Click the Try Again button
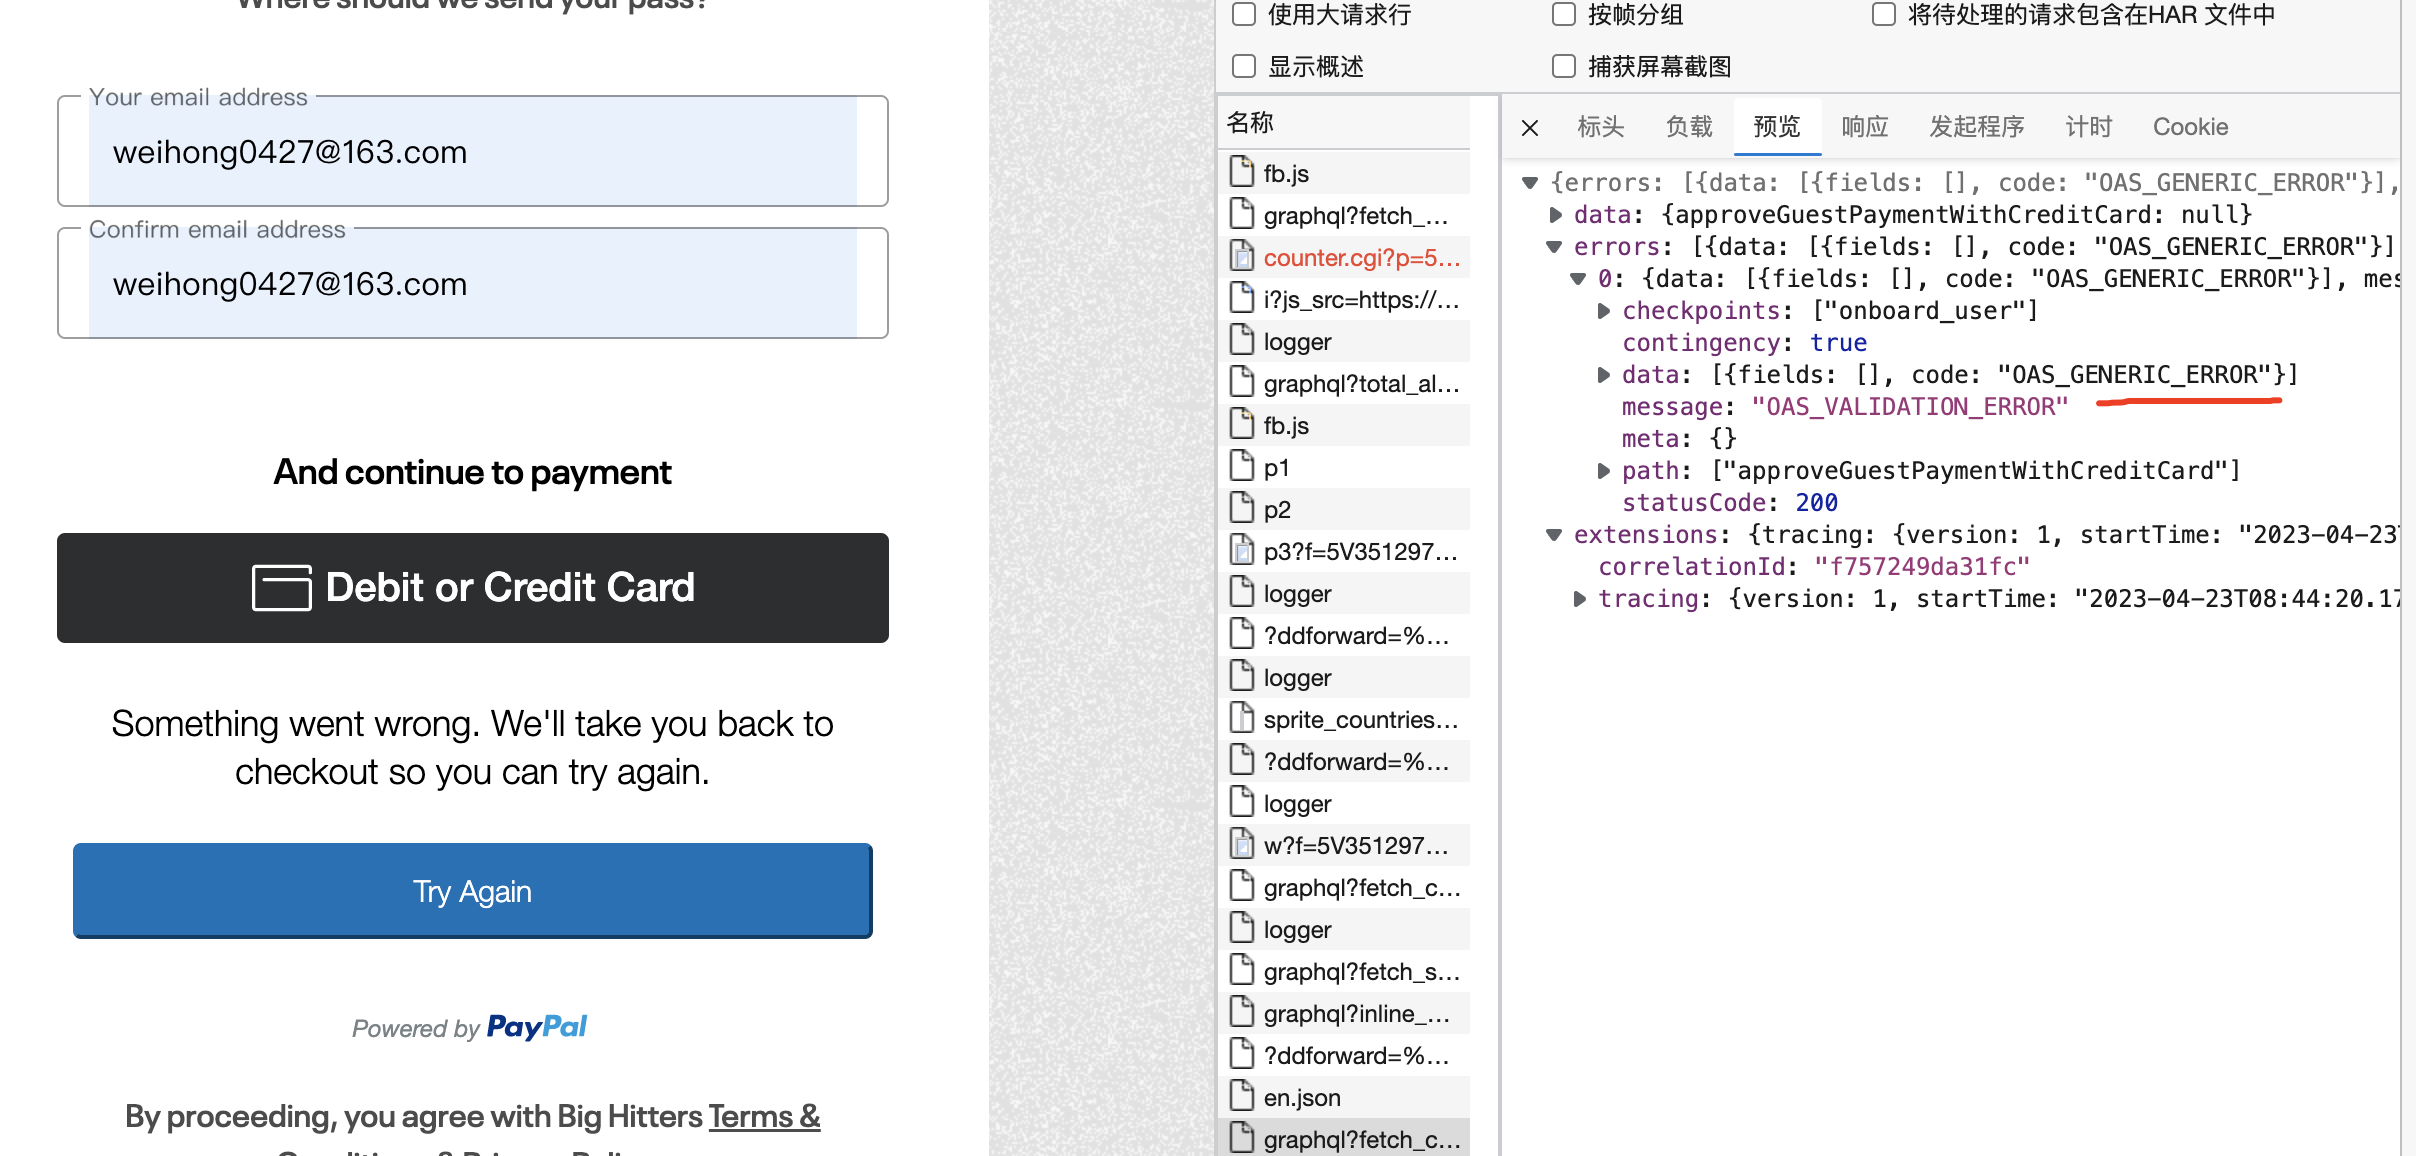The width and height of the screenshot is (2416, 1156). [472, 891]
